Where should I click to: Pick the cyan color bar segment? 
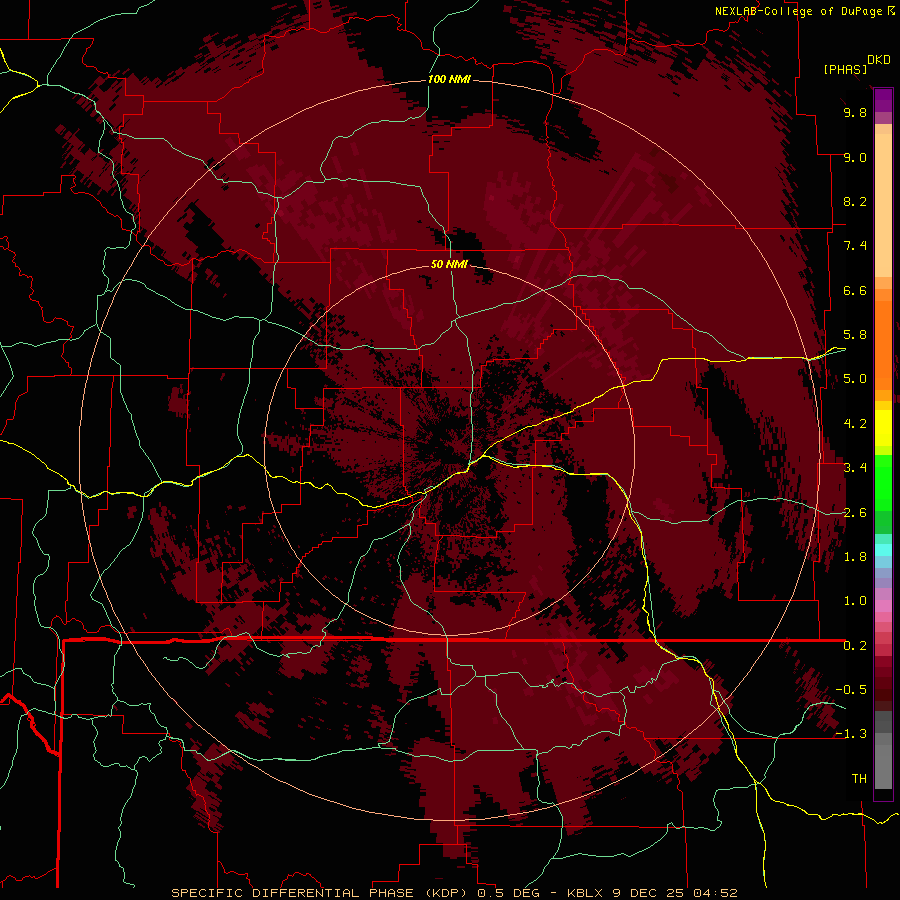click(883, 549)
